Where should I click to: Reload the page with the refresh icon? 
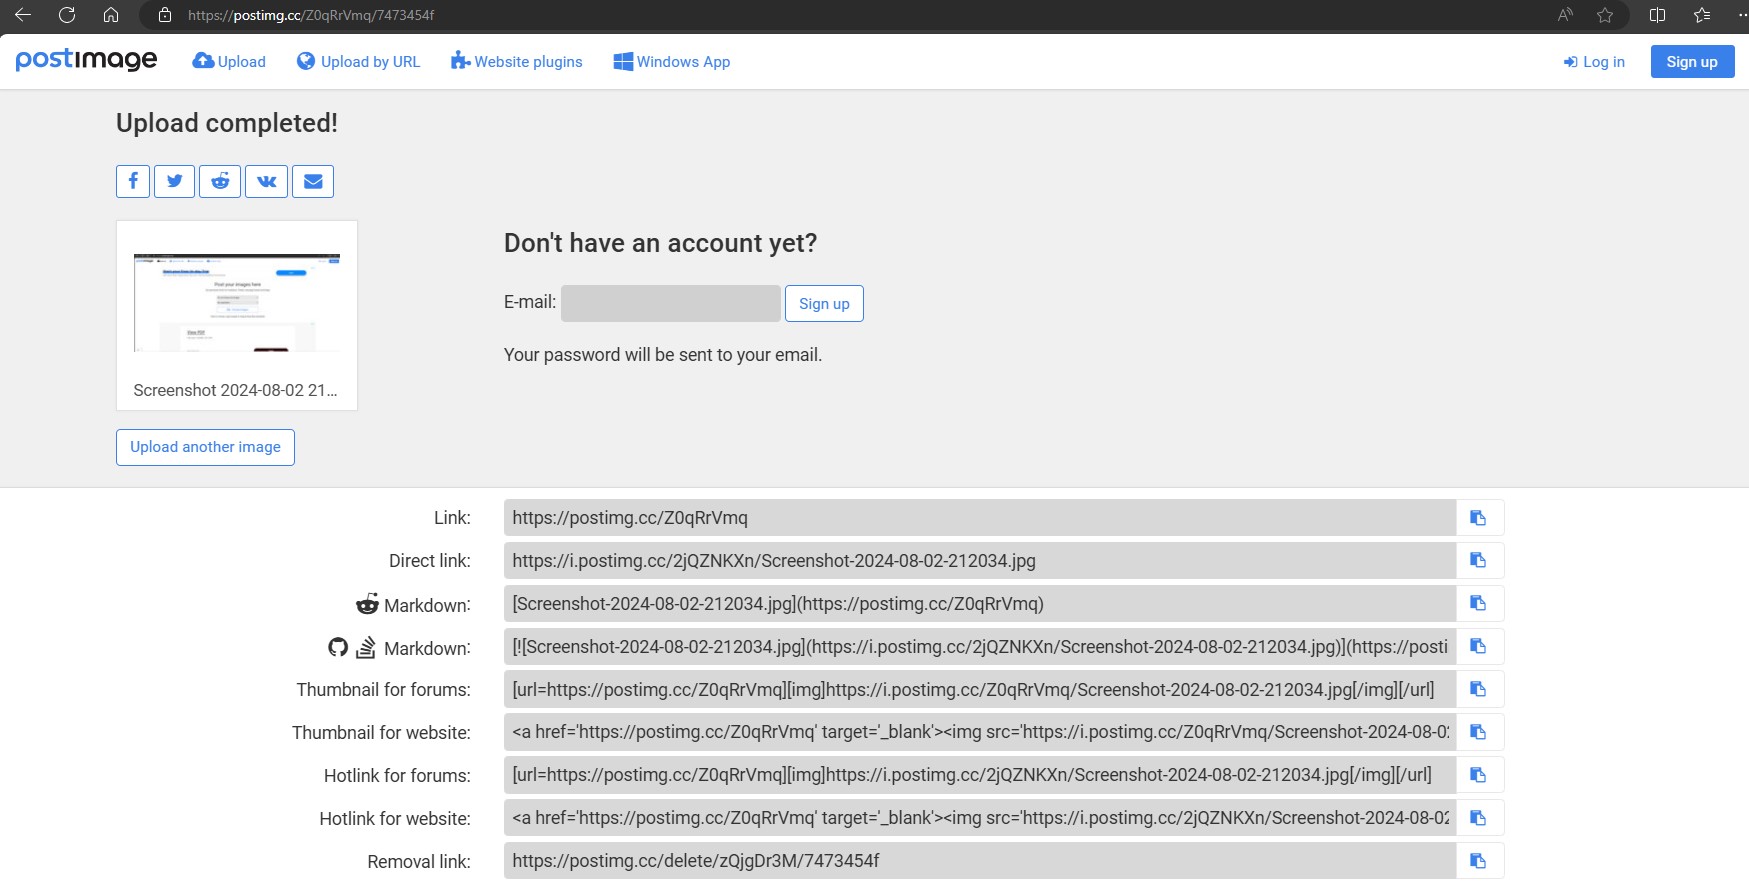tap(67, 15)
